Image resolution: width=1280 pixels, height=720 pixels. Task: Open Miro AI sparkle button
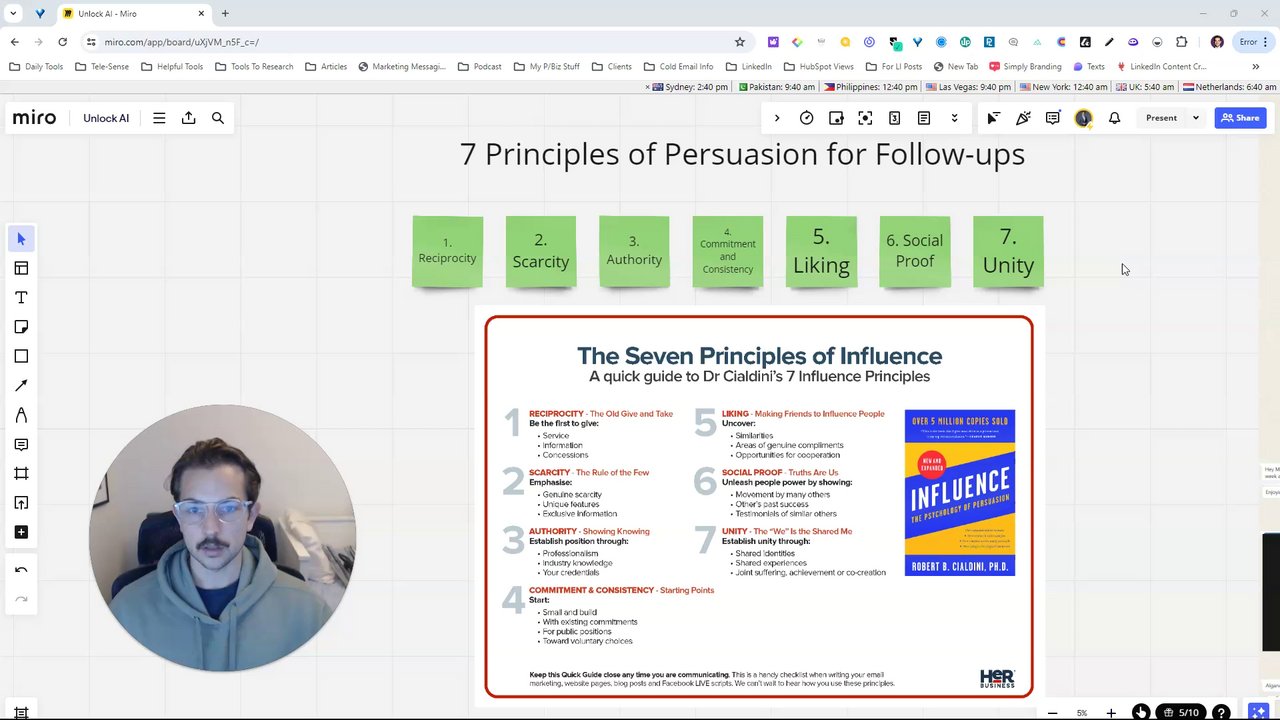(1257, 713)
